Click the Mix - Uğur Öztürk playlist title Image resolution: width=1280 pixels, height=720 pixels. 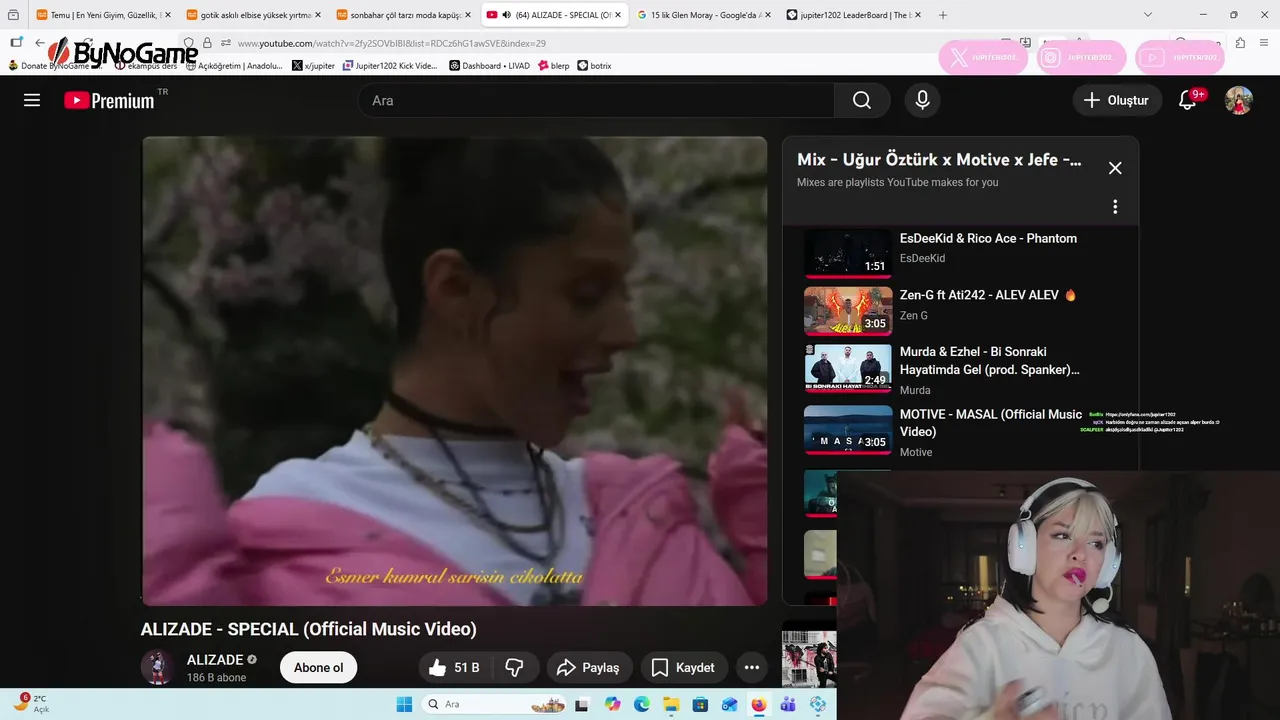[939, 159]
